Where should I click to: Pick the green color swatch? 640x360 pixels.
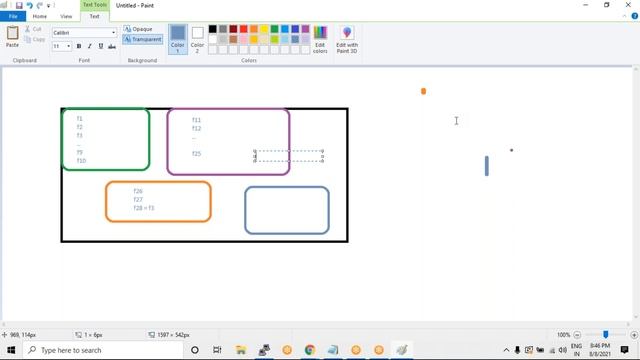[274, 29]
